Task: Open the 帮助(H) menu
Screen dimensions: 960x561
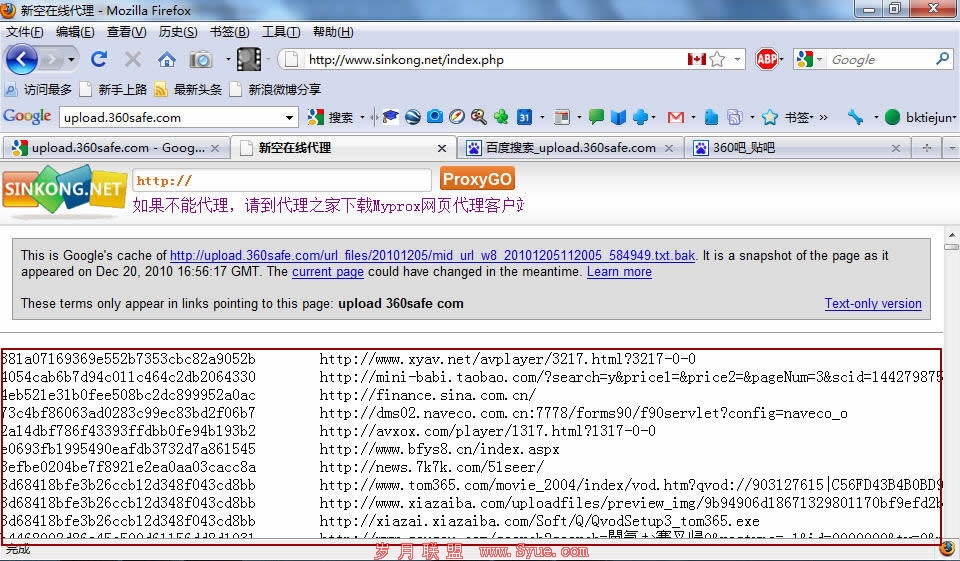Action: (333, 32)
